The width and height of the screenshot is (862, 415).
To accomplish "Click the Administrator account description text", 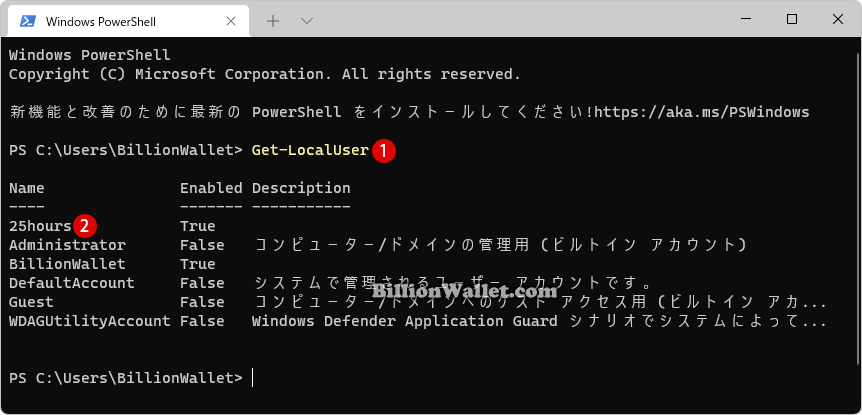I will [x=501, y=245].
